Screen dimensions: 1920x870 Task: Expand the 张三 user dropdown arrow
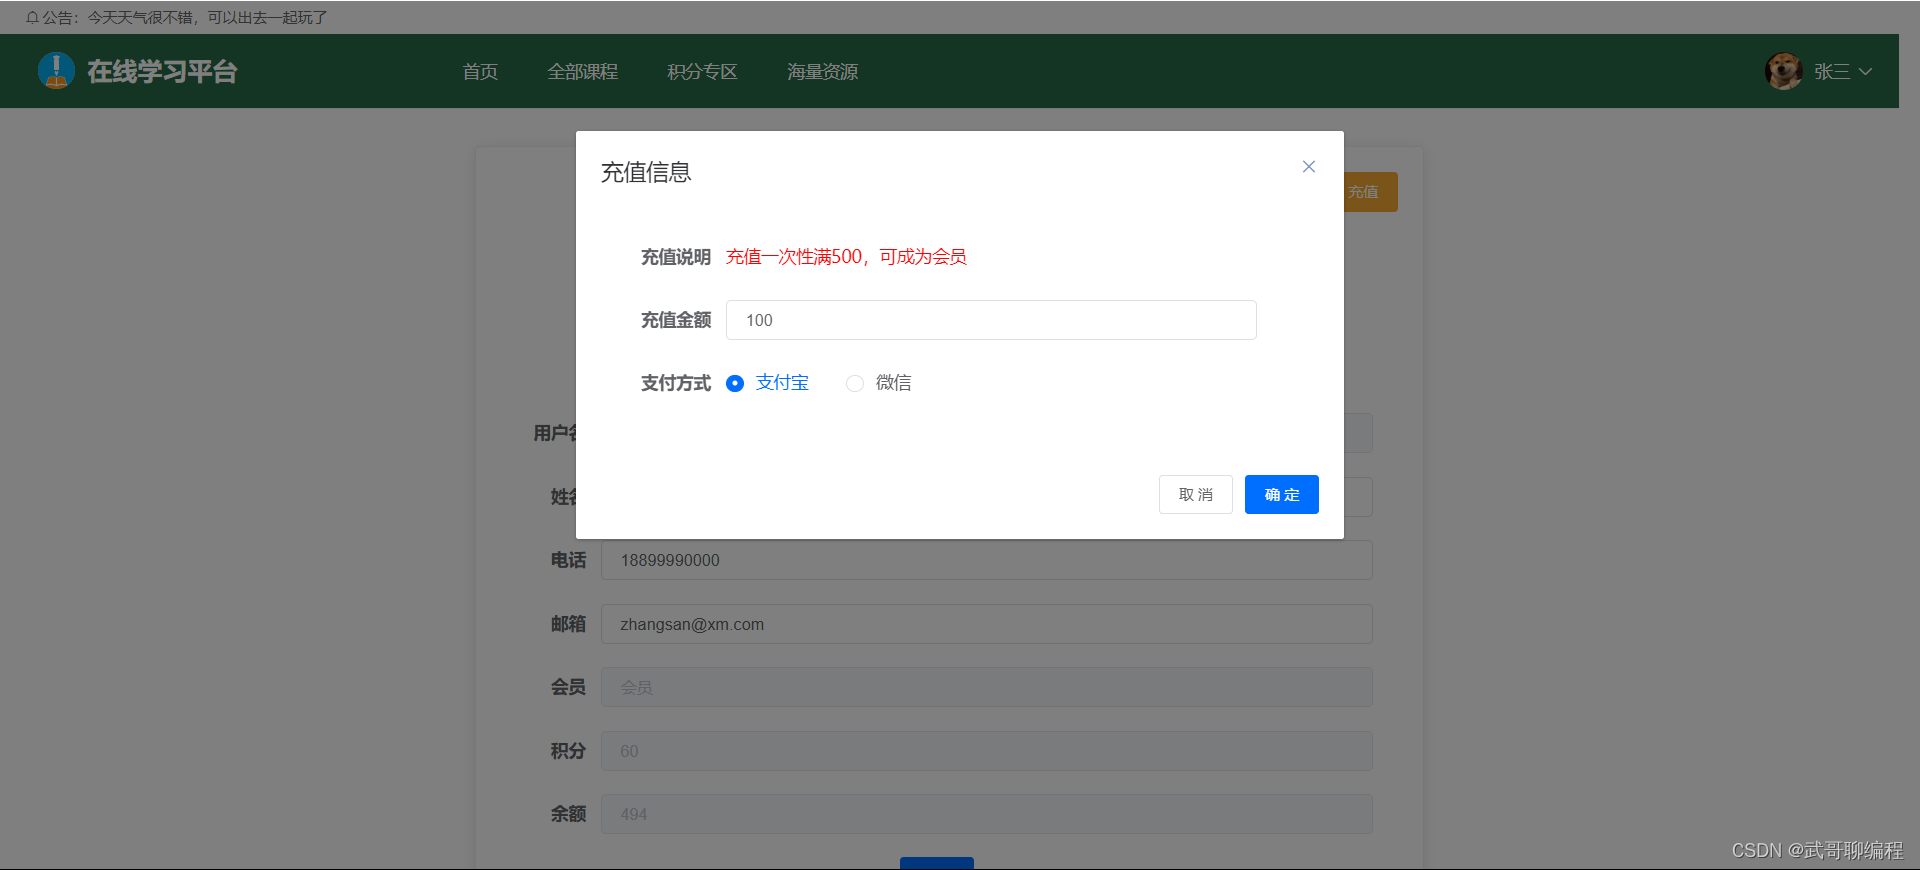[x=1865, y=72]
